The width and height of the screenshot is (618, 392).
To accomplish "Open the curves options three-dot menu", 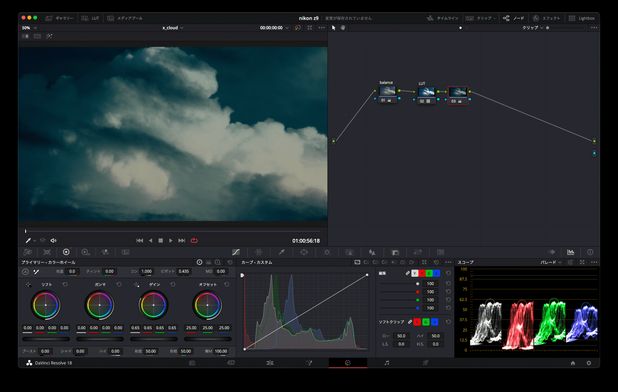I will (x=448, y=262).
